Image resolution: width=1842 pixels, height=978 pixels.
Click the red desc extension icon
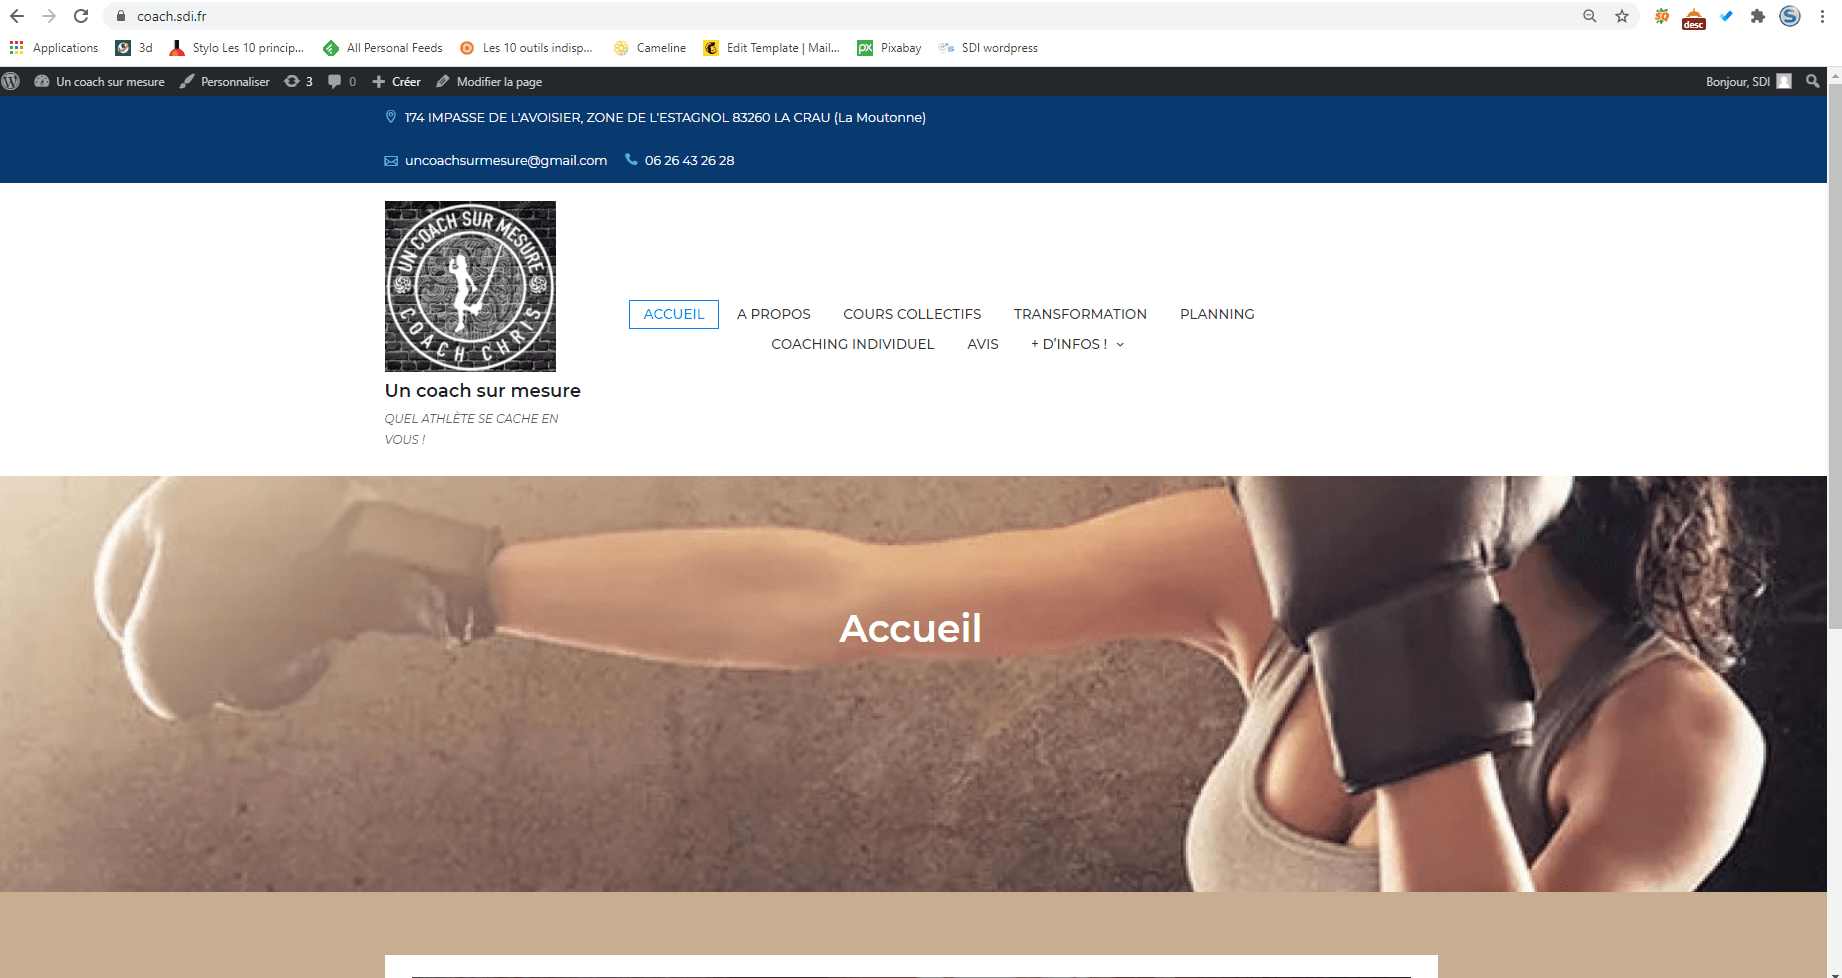[1694, 18]
